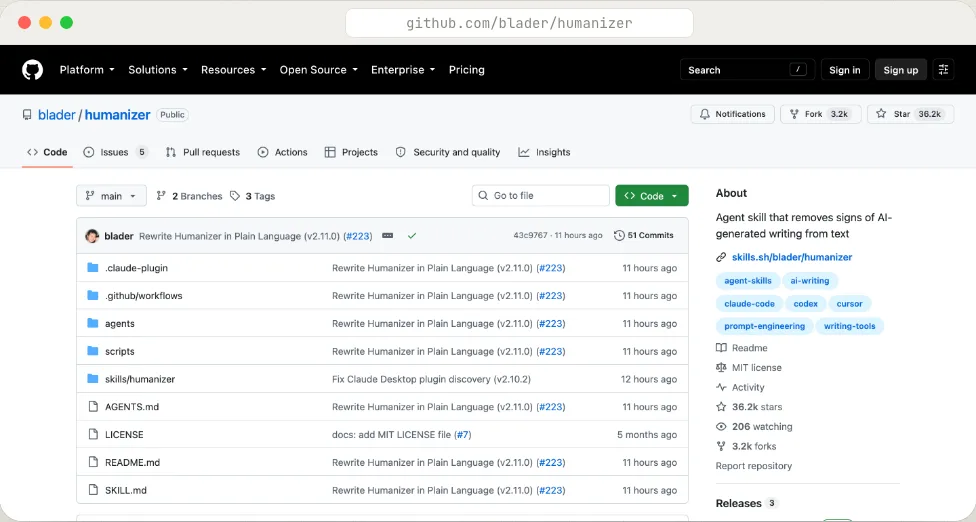Open the skills.sh/blader/humanizer link
This screenshot has width=976, height=522.
(792, 257)
